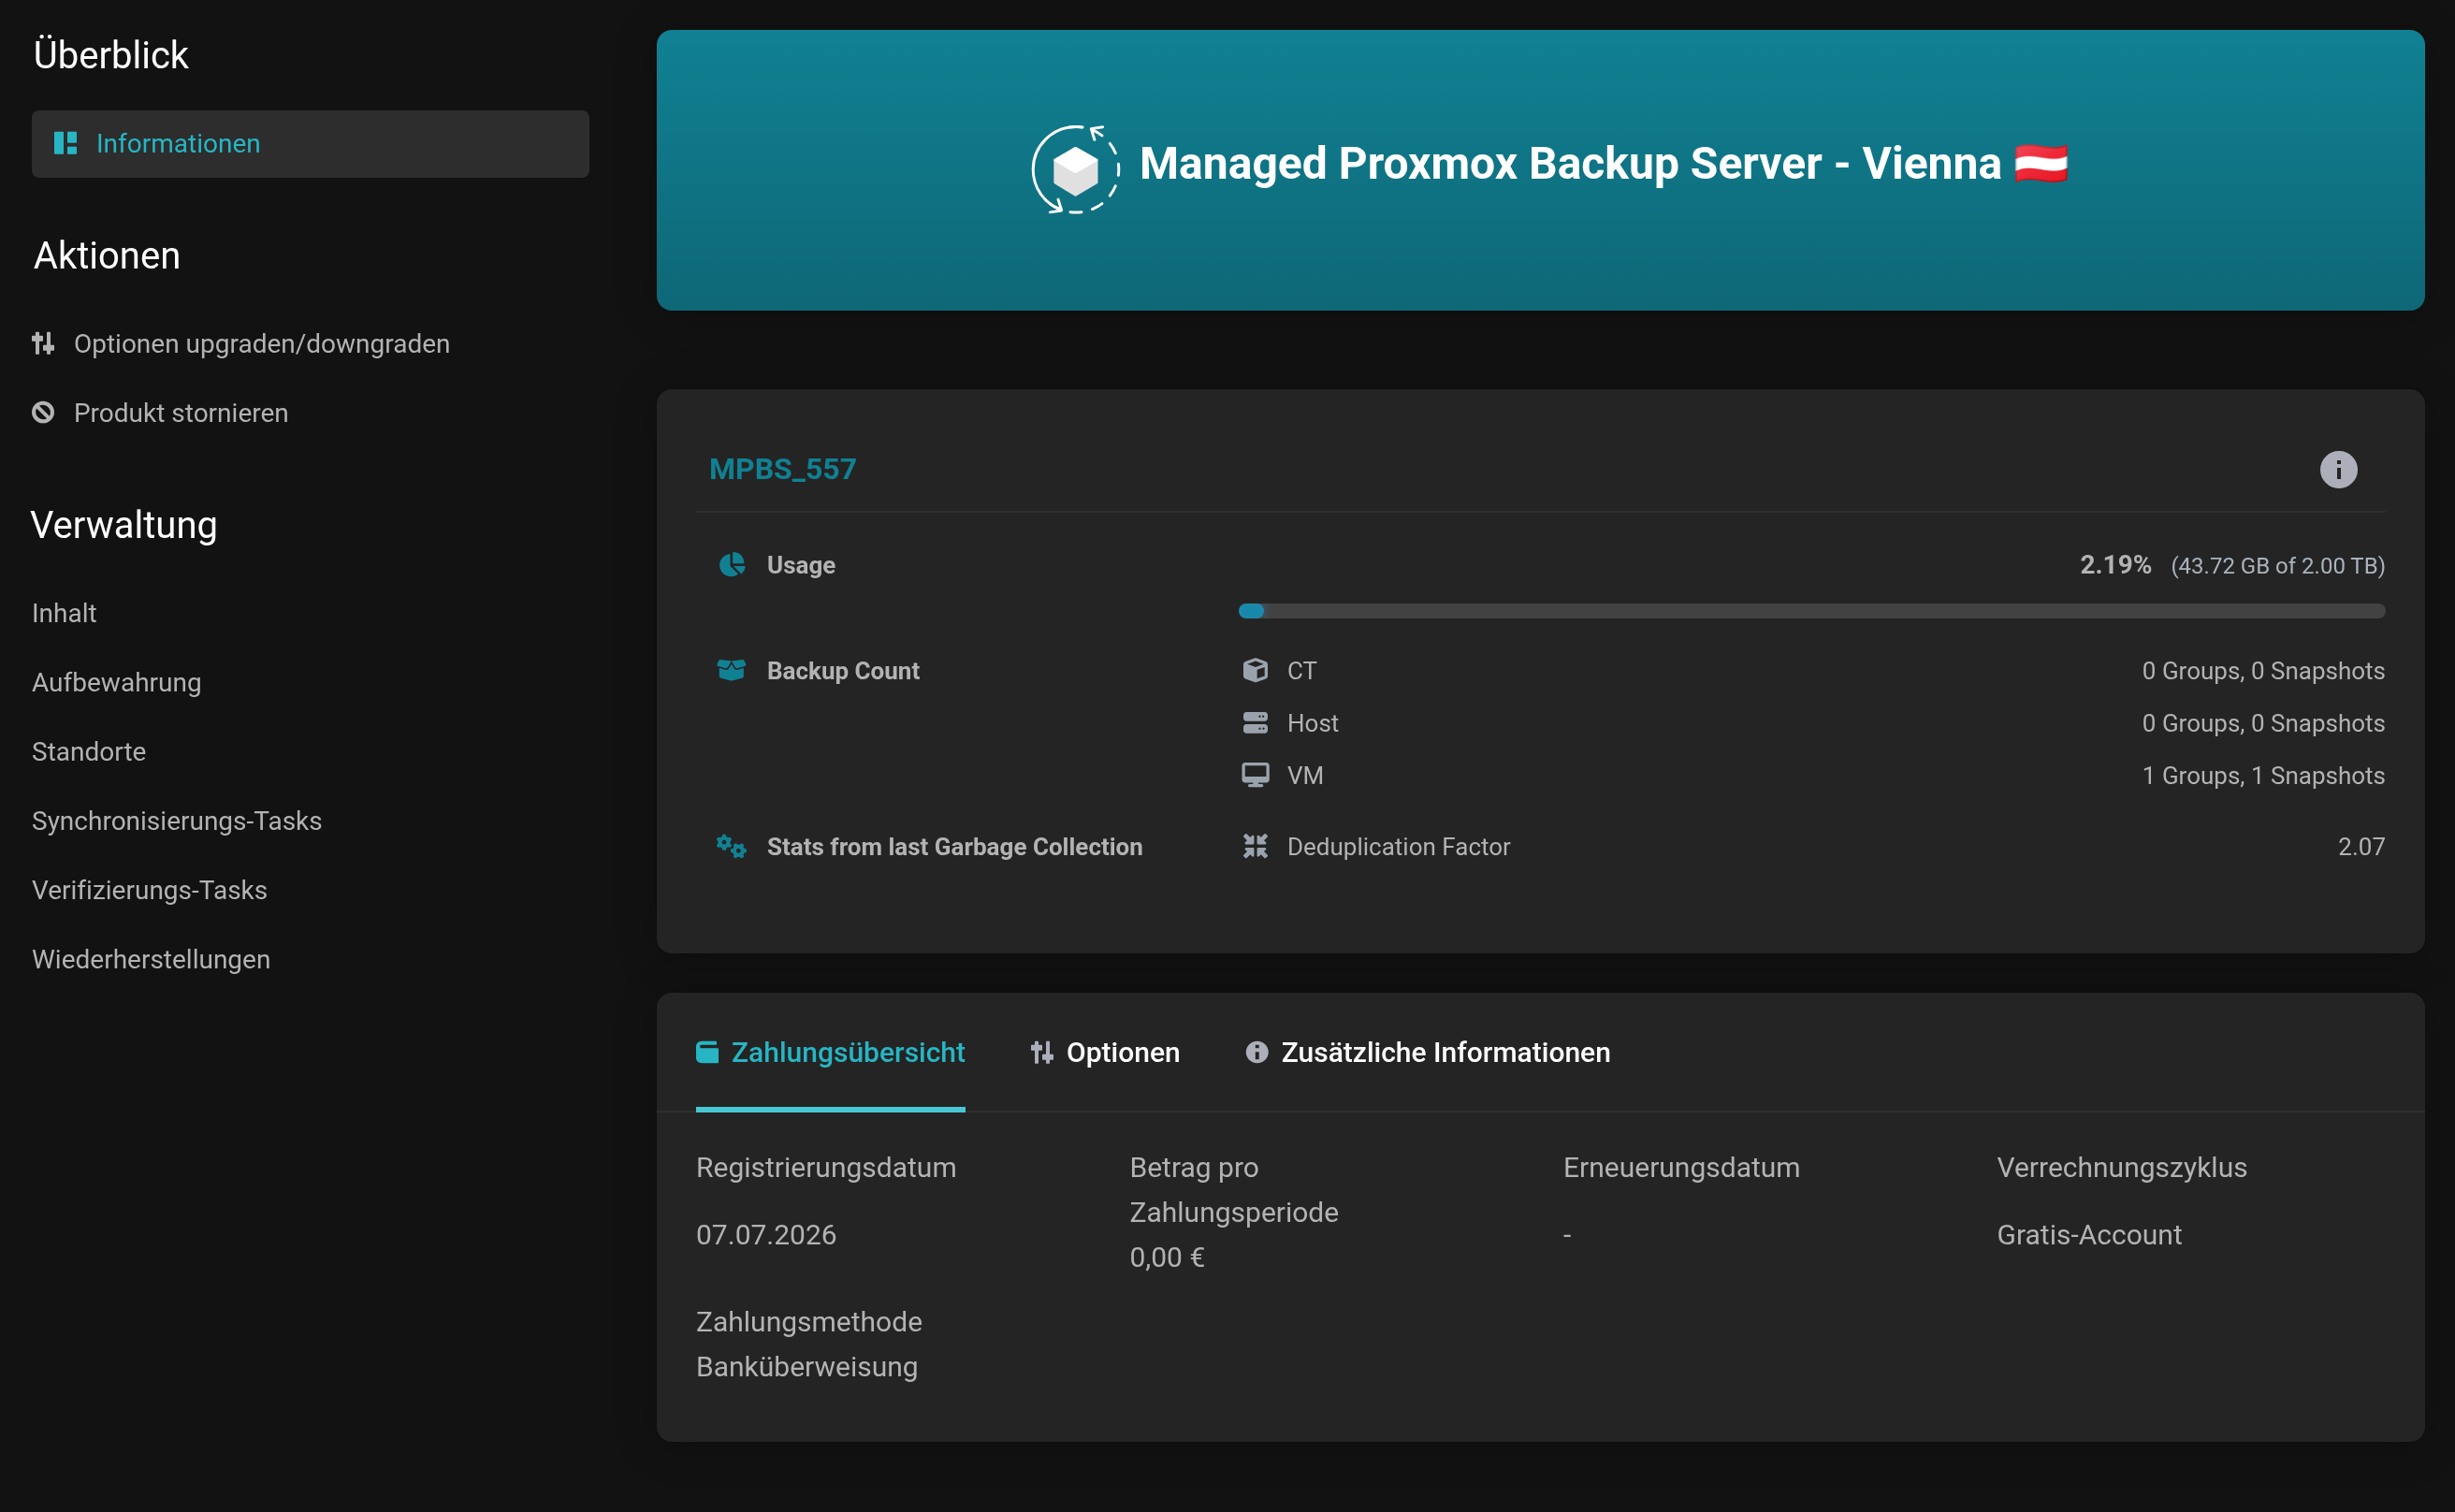Viewport: 2455px width, 1512px height.
Task: Click the Überblick section heading
Action: [x=111, y=55]
